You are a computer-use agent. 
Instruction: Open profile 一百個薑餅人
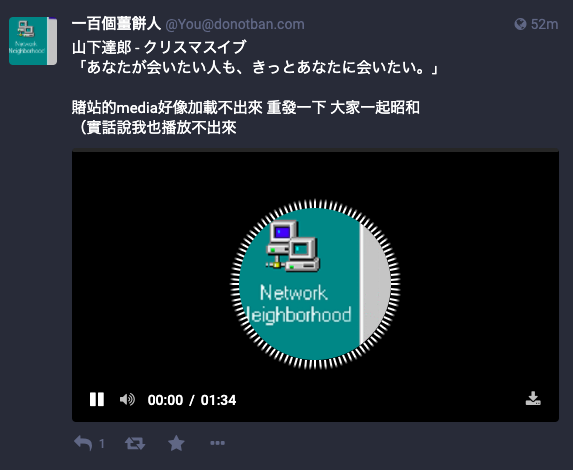[116, 24]
